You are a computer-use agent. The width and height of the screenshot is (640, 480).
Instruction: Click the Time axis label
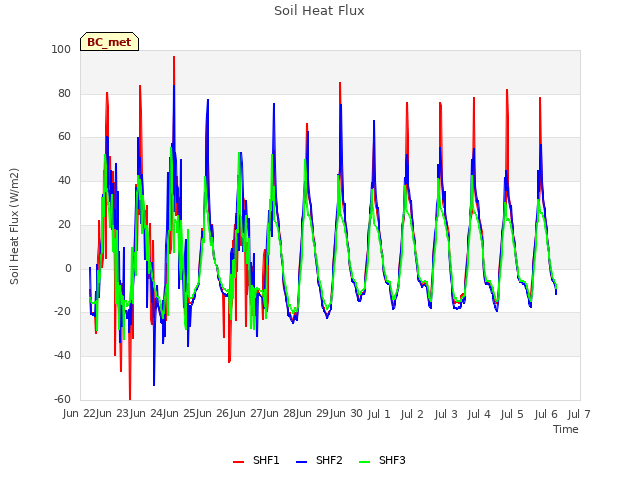(566, 429)
